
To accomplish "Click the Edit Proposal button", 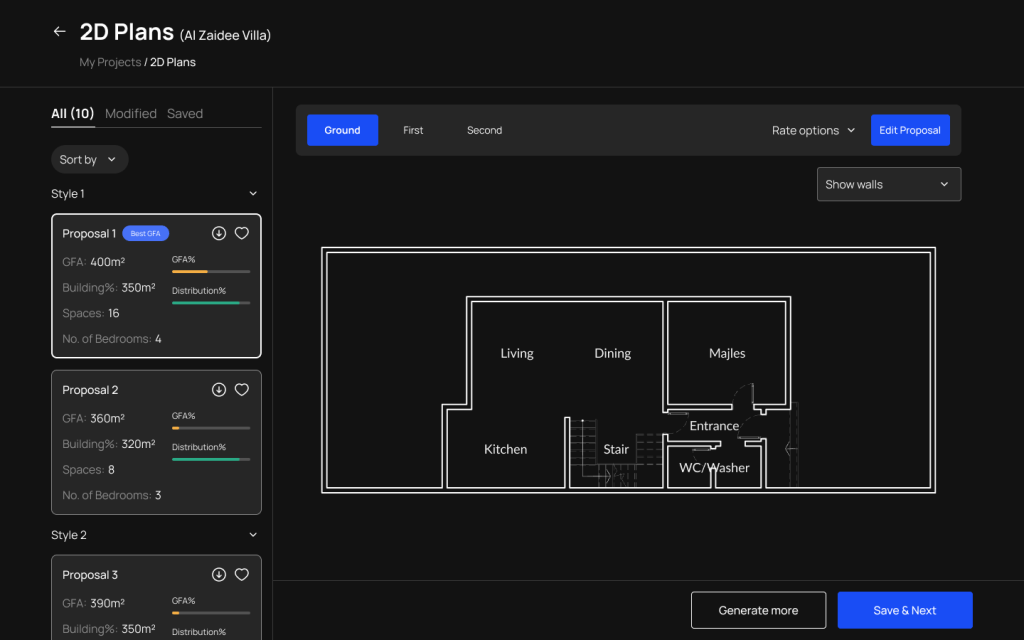I will [x=909, y=130].
